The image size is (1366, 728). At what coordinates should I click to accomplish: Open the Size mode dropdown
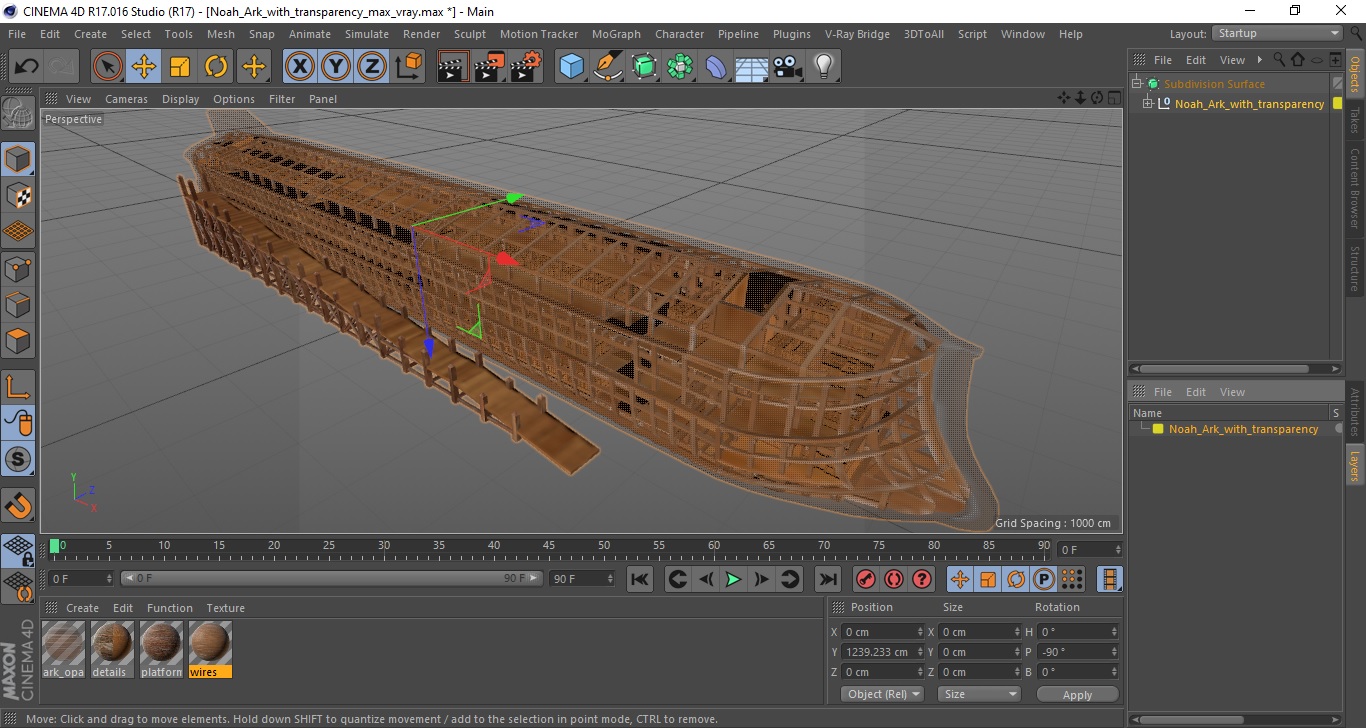point(979,694)
